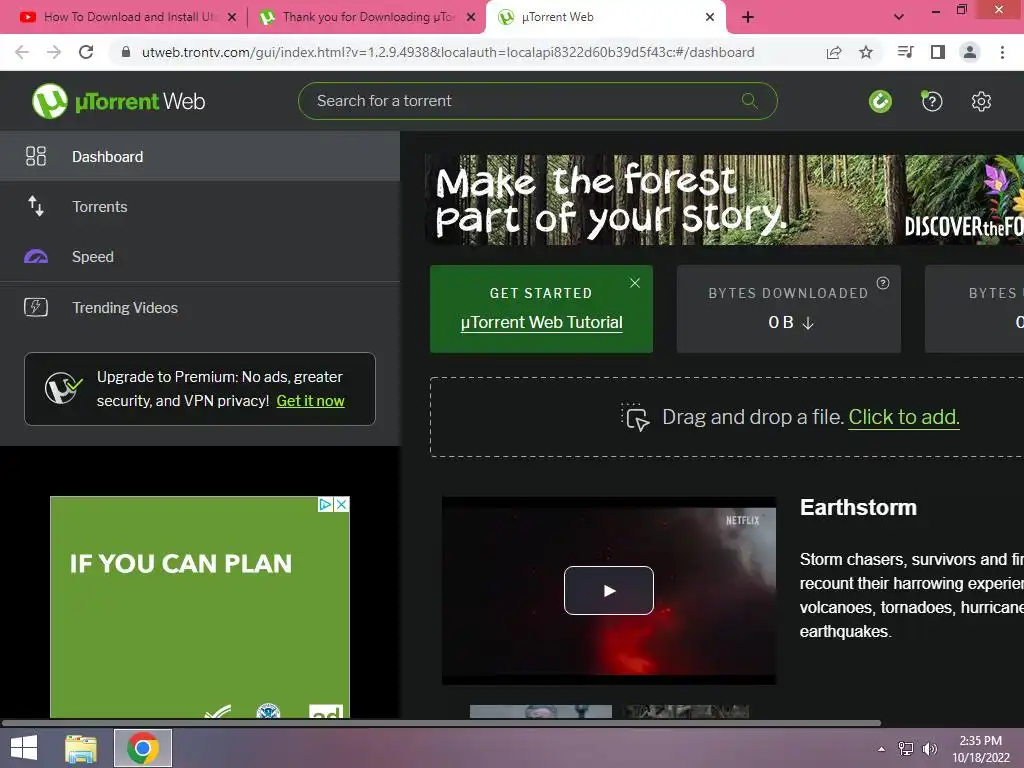Click the Premium upgrade shield icon
The width and height of the screenshot is (1024, 768).
point(63,389)
